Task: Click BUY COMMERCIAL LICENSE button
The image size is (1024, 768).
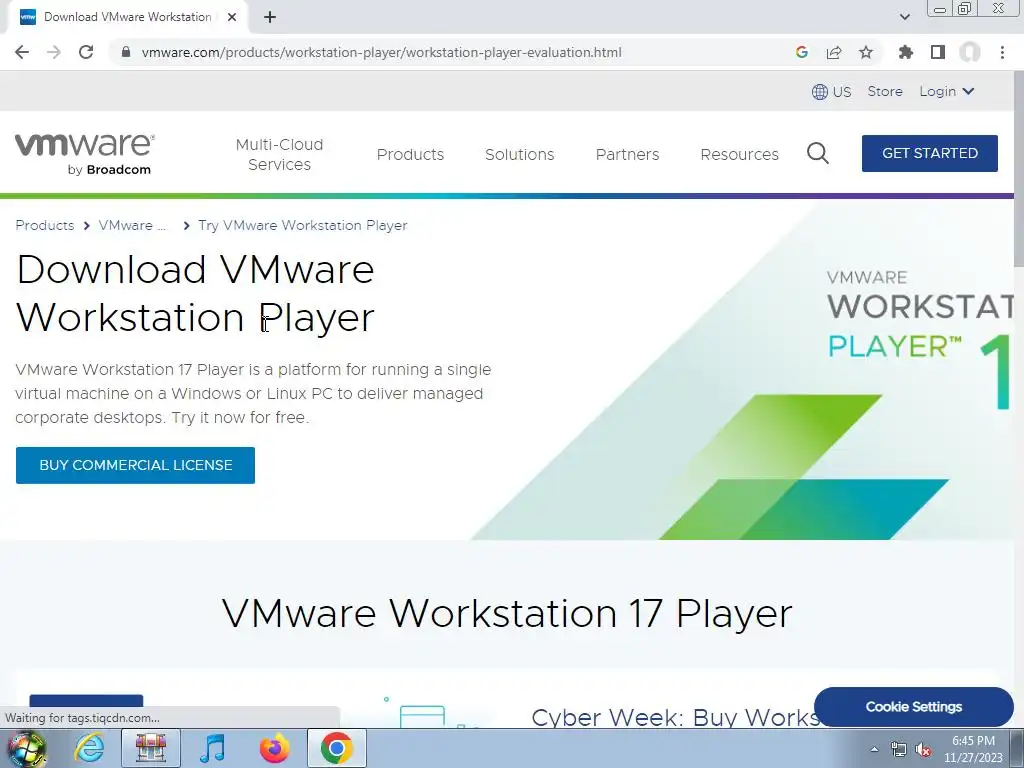Action: coord(135,465)
